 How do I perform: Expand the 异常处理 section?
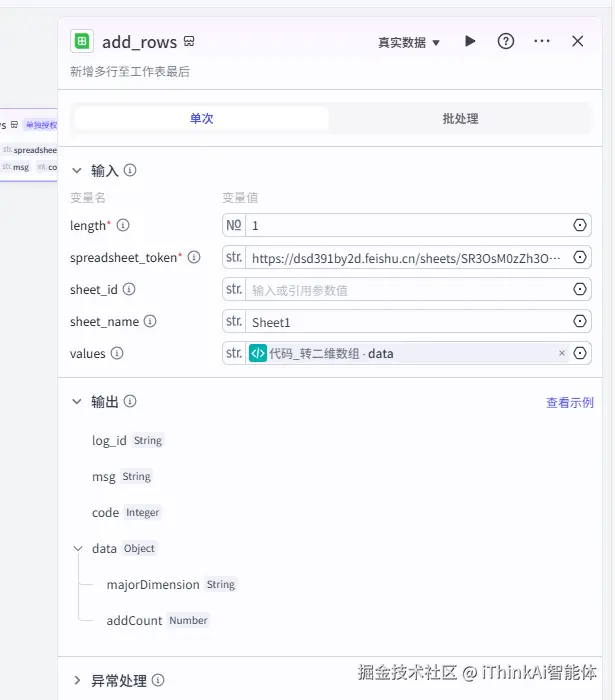(77, 680)
